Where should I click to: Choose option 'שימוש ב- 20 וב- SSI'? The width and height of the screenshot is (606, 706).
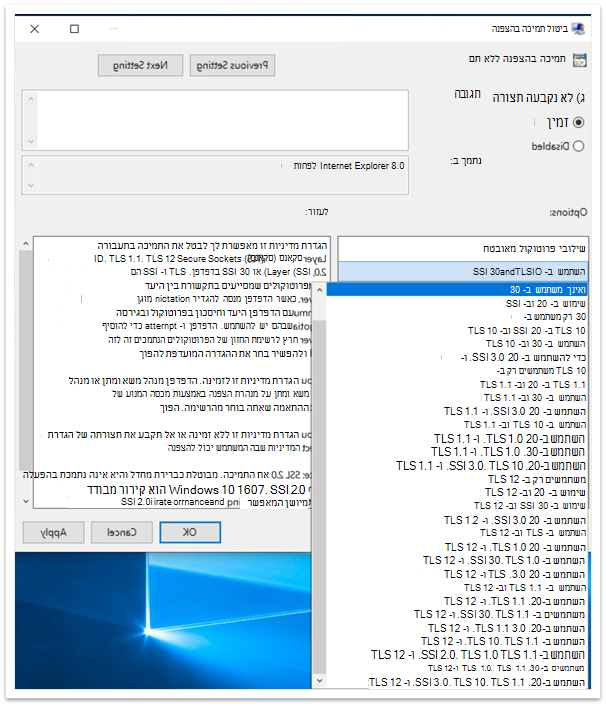click(457, 303)
